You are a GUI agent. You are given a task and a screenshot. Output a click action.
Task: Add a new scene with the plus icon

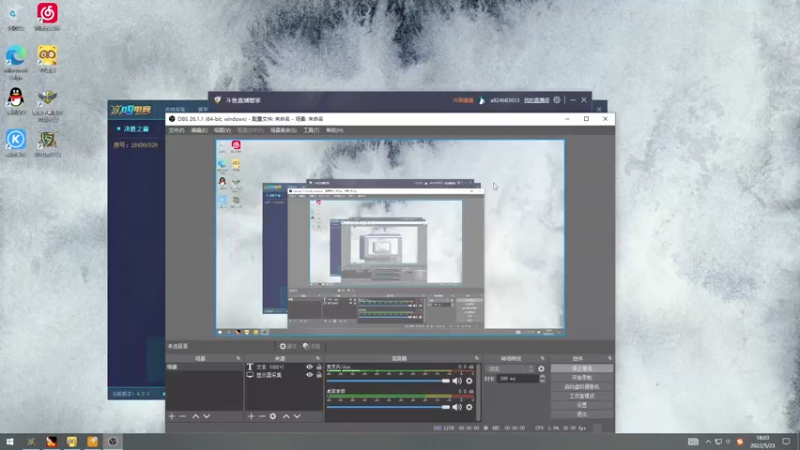[x=171, y=416]
